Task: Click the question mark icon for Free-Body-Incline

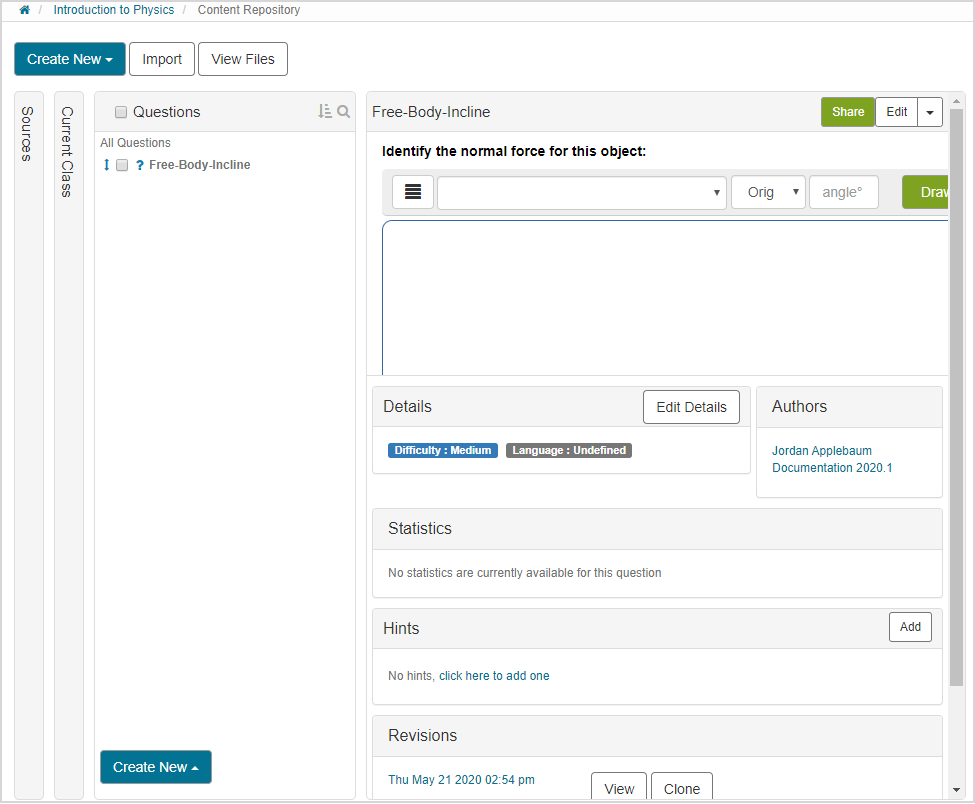Action: (x=139, y=165)
